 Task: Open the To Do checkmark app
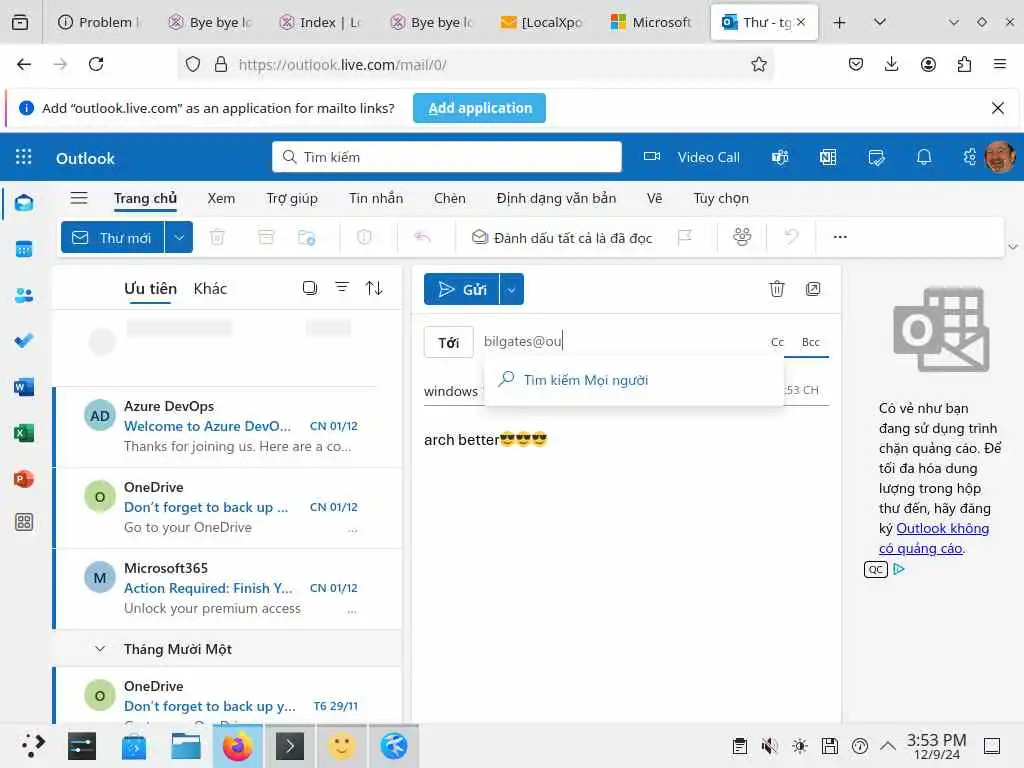pos(24,341)
